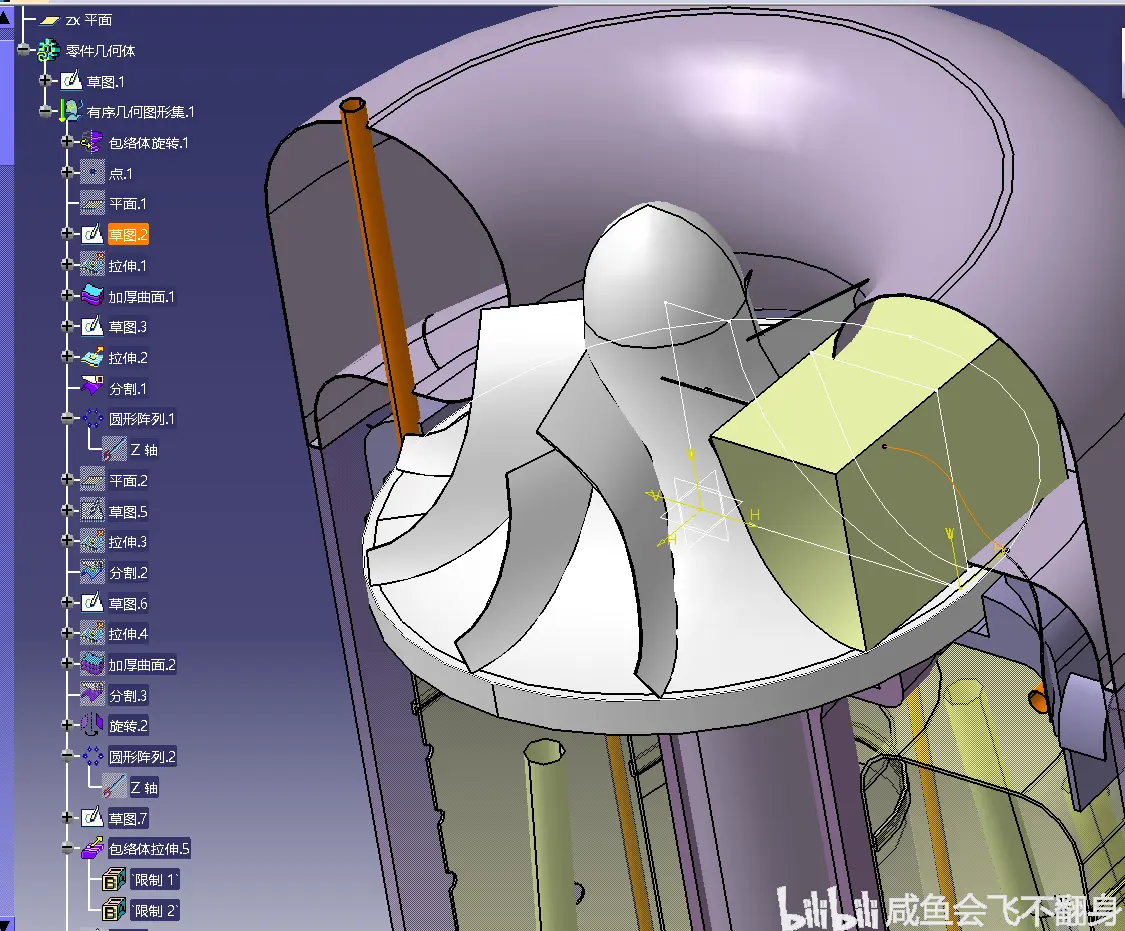Select 草图.2 highlighted tree item

point(128,235)
